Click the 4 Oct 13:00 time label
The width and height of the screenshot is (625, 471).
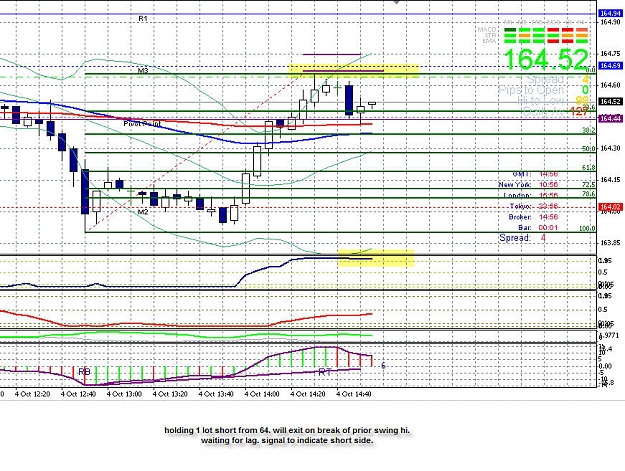coord(124,394)
